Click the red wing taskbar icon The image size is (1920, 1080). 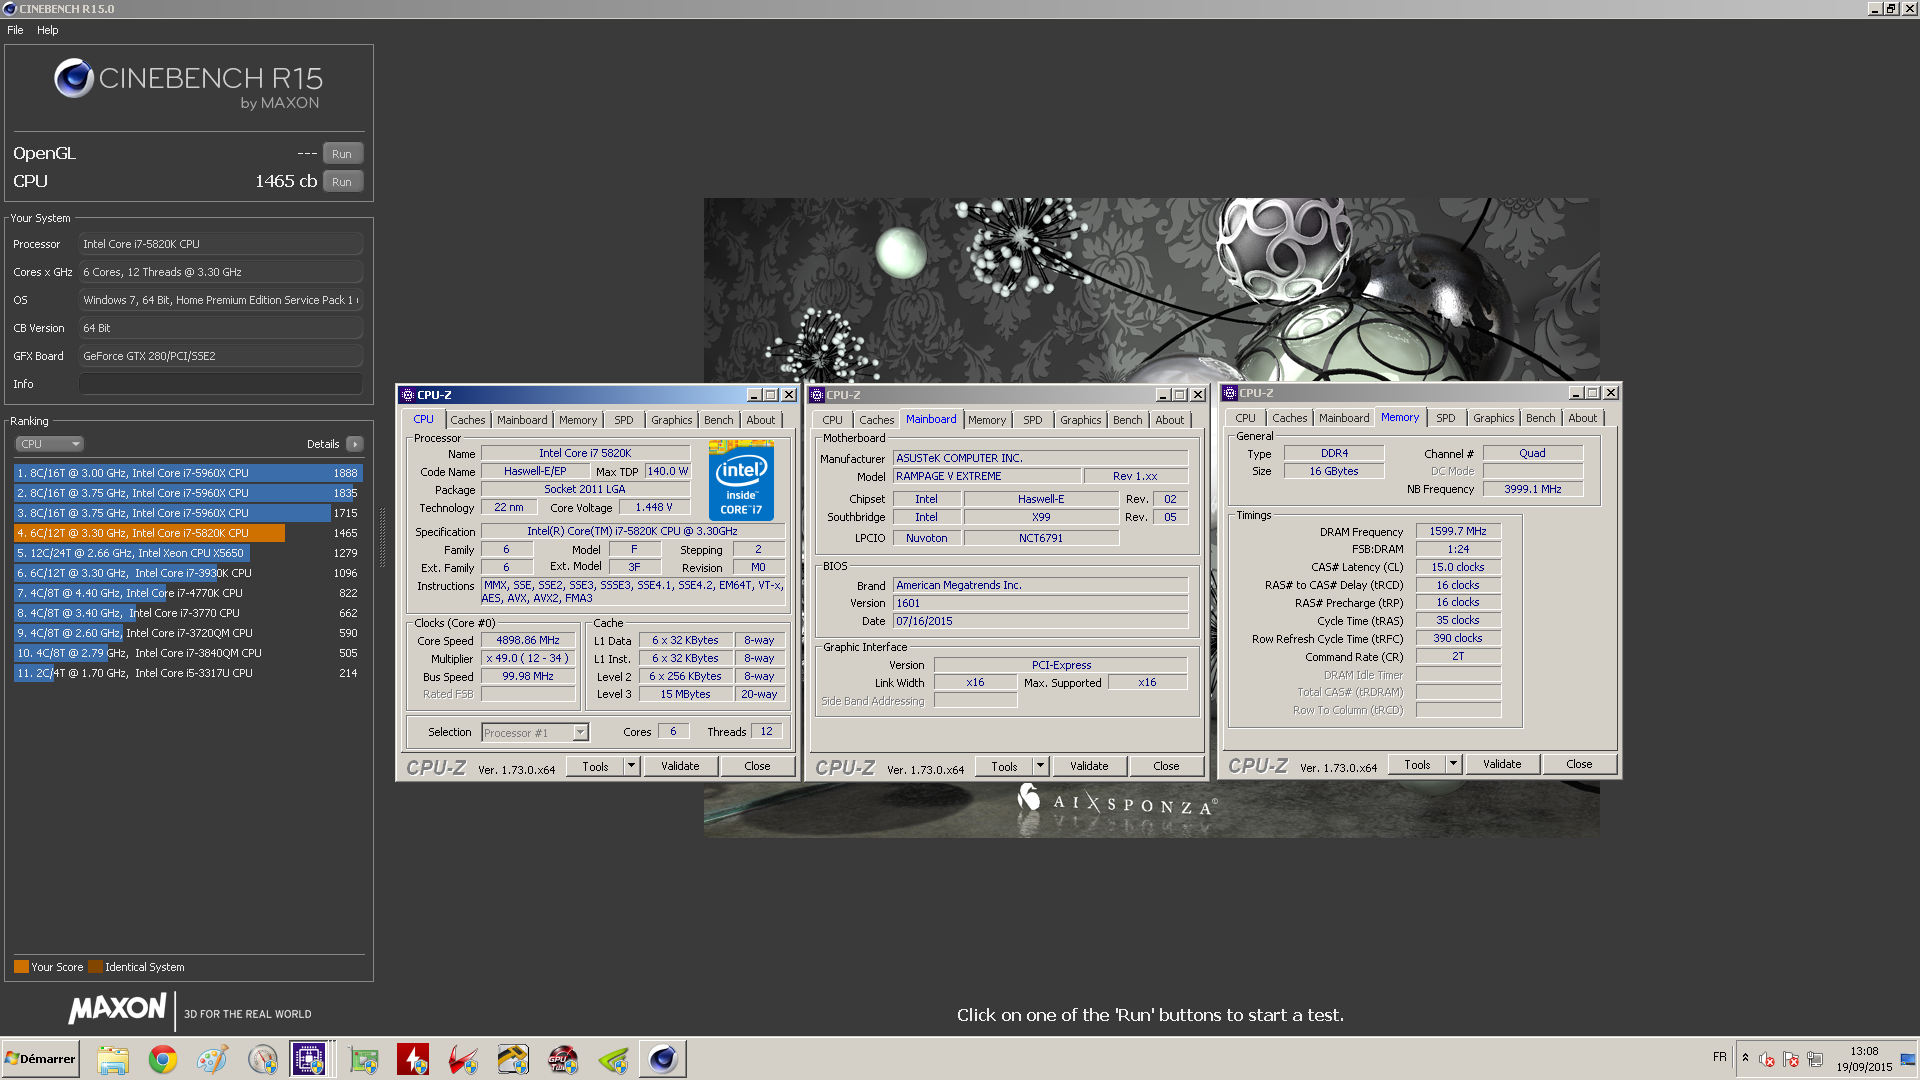tap(463, 1059)
